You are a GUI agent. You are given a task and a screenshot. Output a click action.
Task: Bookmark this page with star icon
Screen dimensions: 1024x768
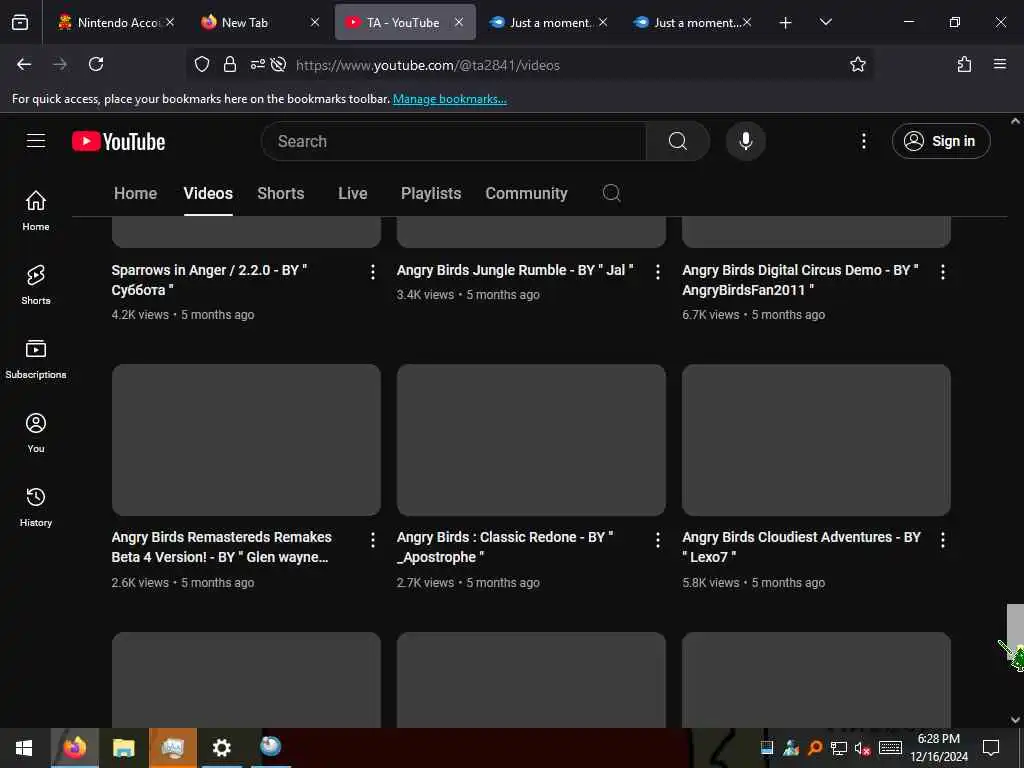[857, 64]
